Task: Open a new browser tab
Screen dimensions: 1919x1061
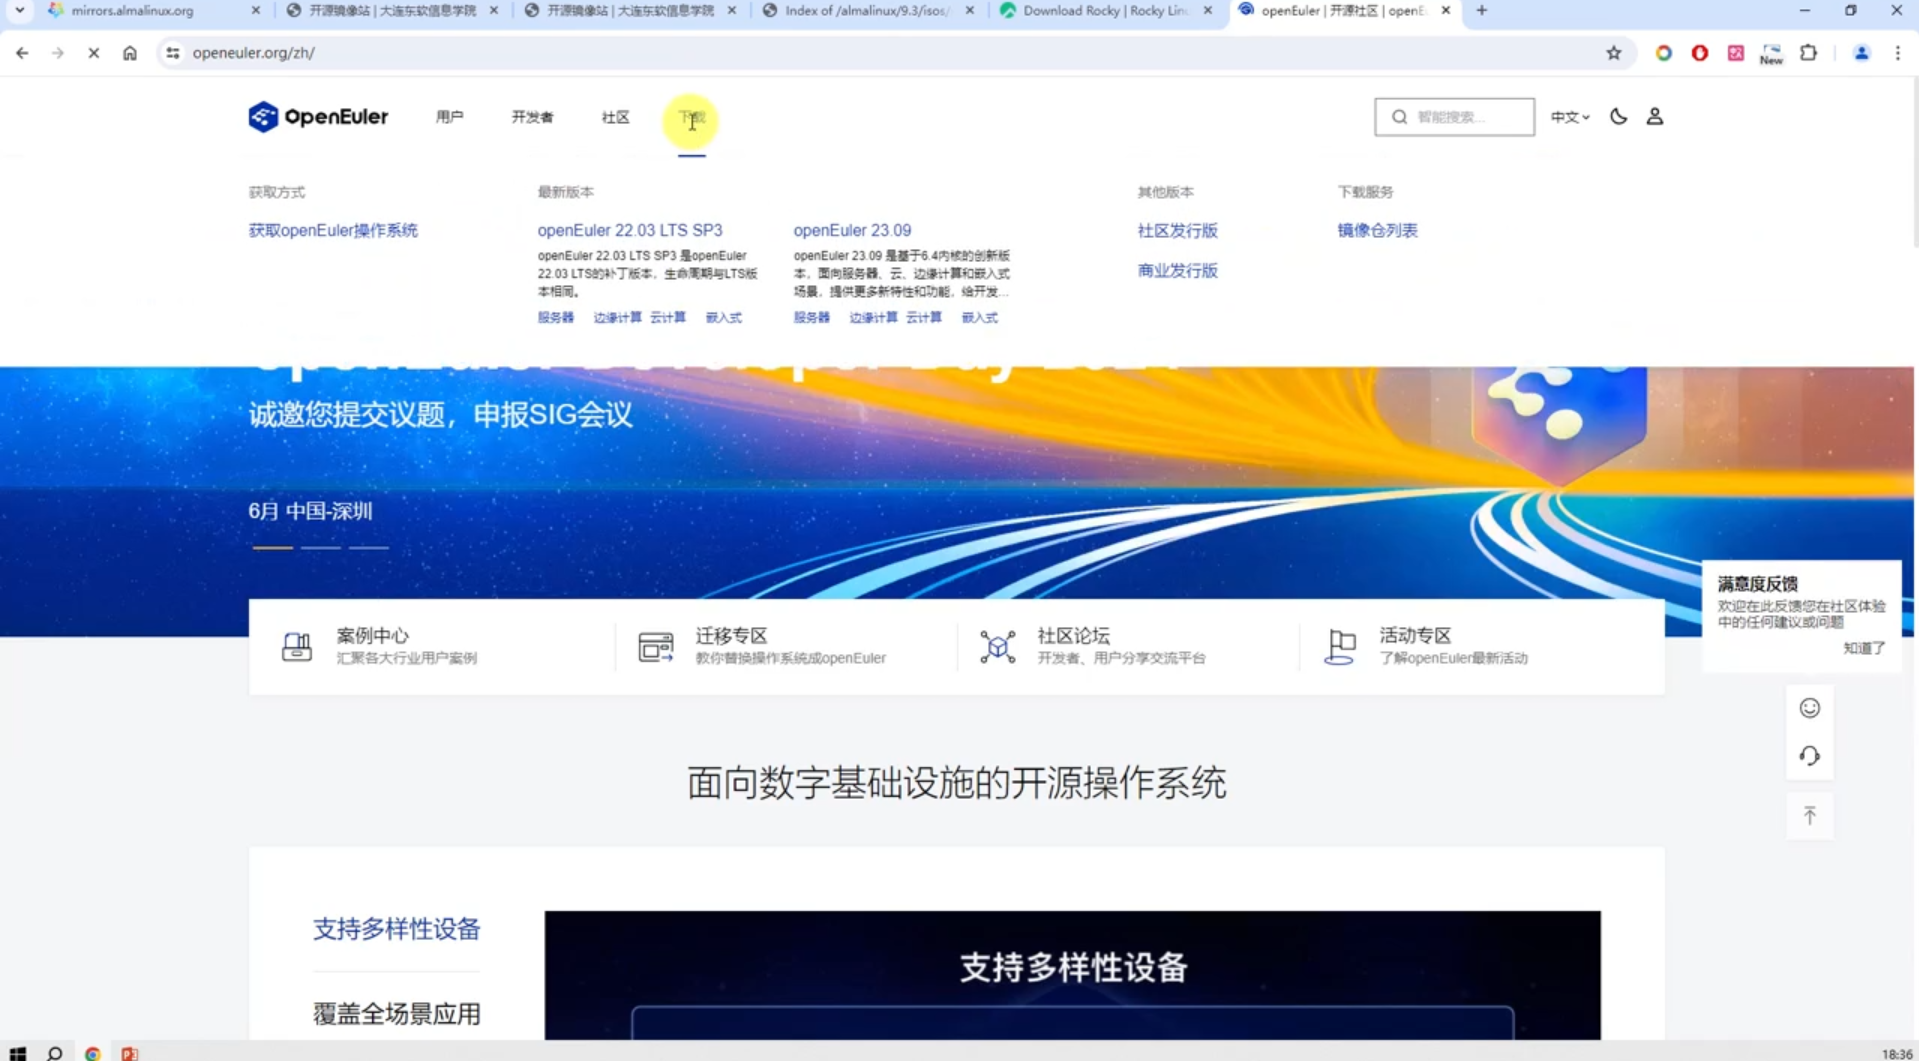Action: [x=1481, y=11]
